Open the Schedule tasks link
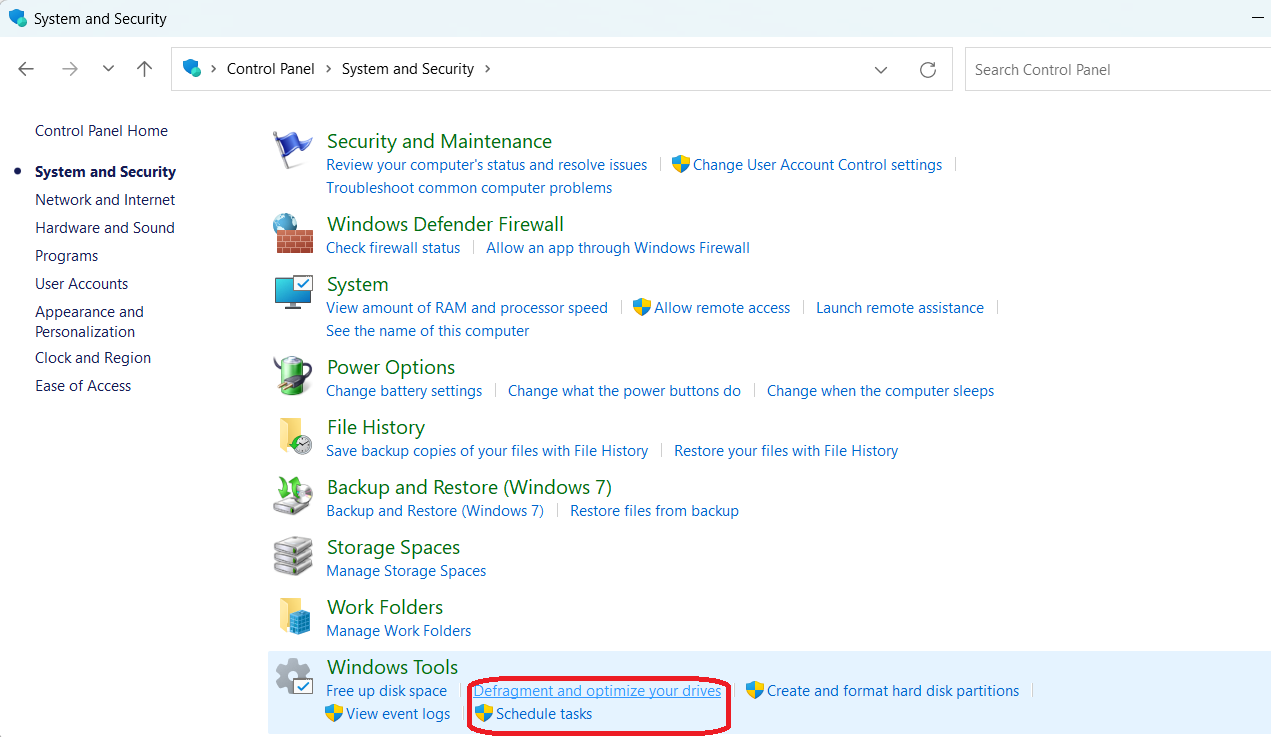Screen dimensions: 1271x737 point(544,714)
